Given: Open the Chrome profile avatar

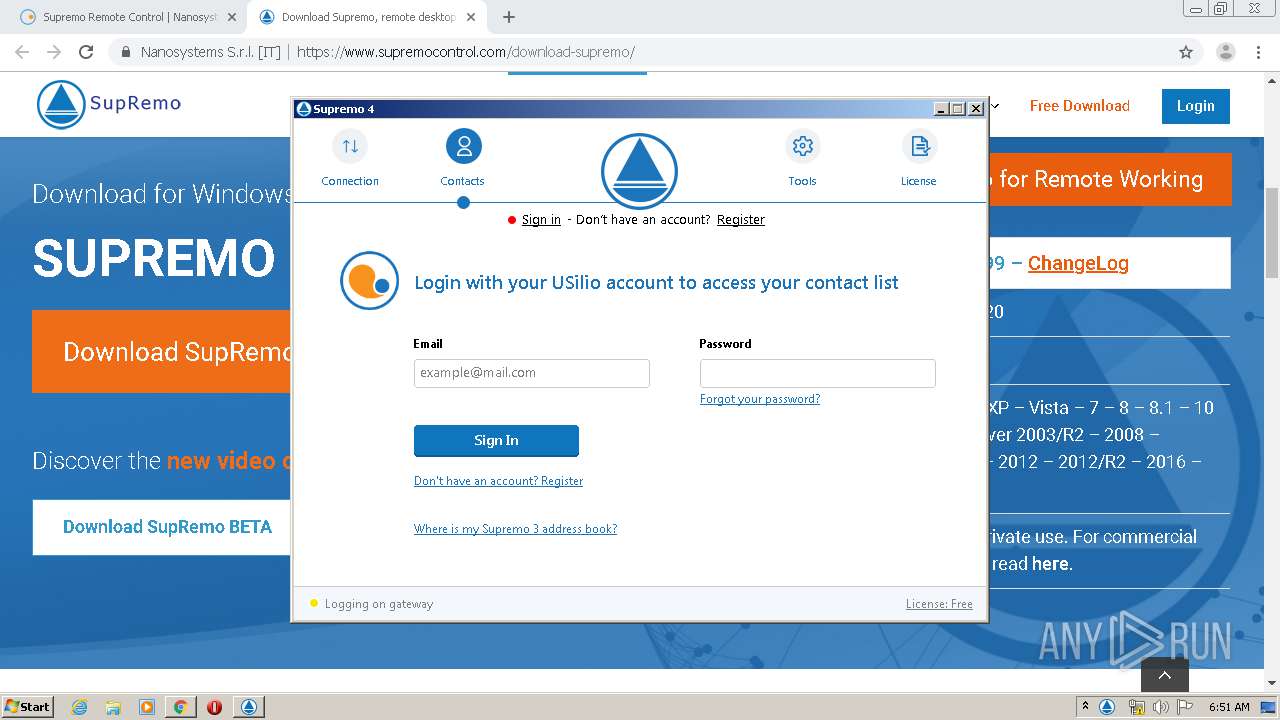Looking at the screenshot, I should tap(1225, 52).
